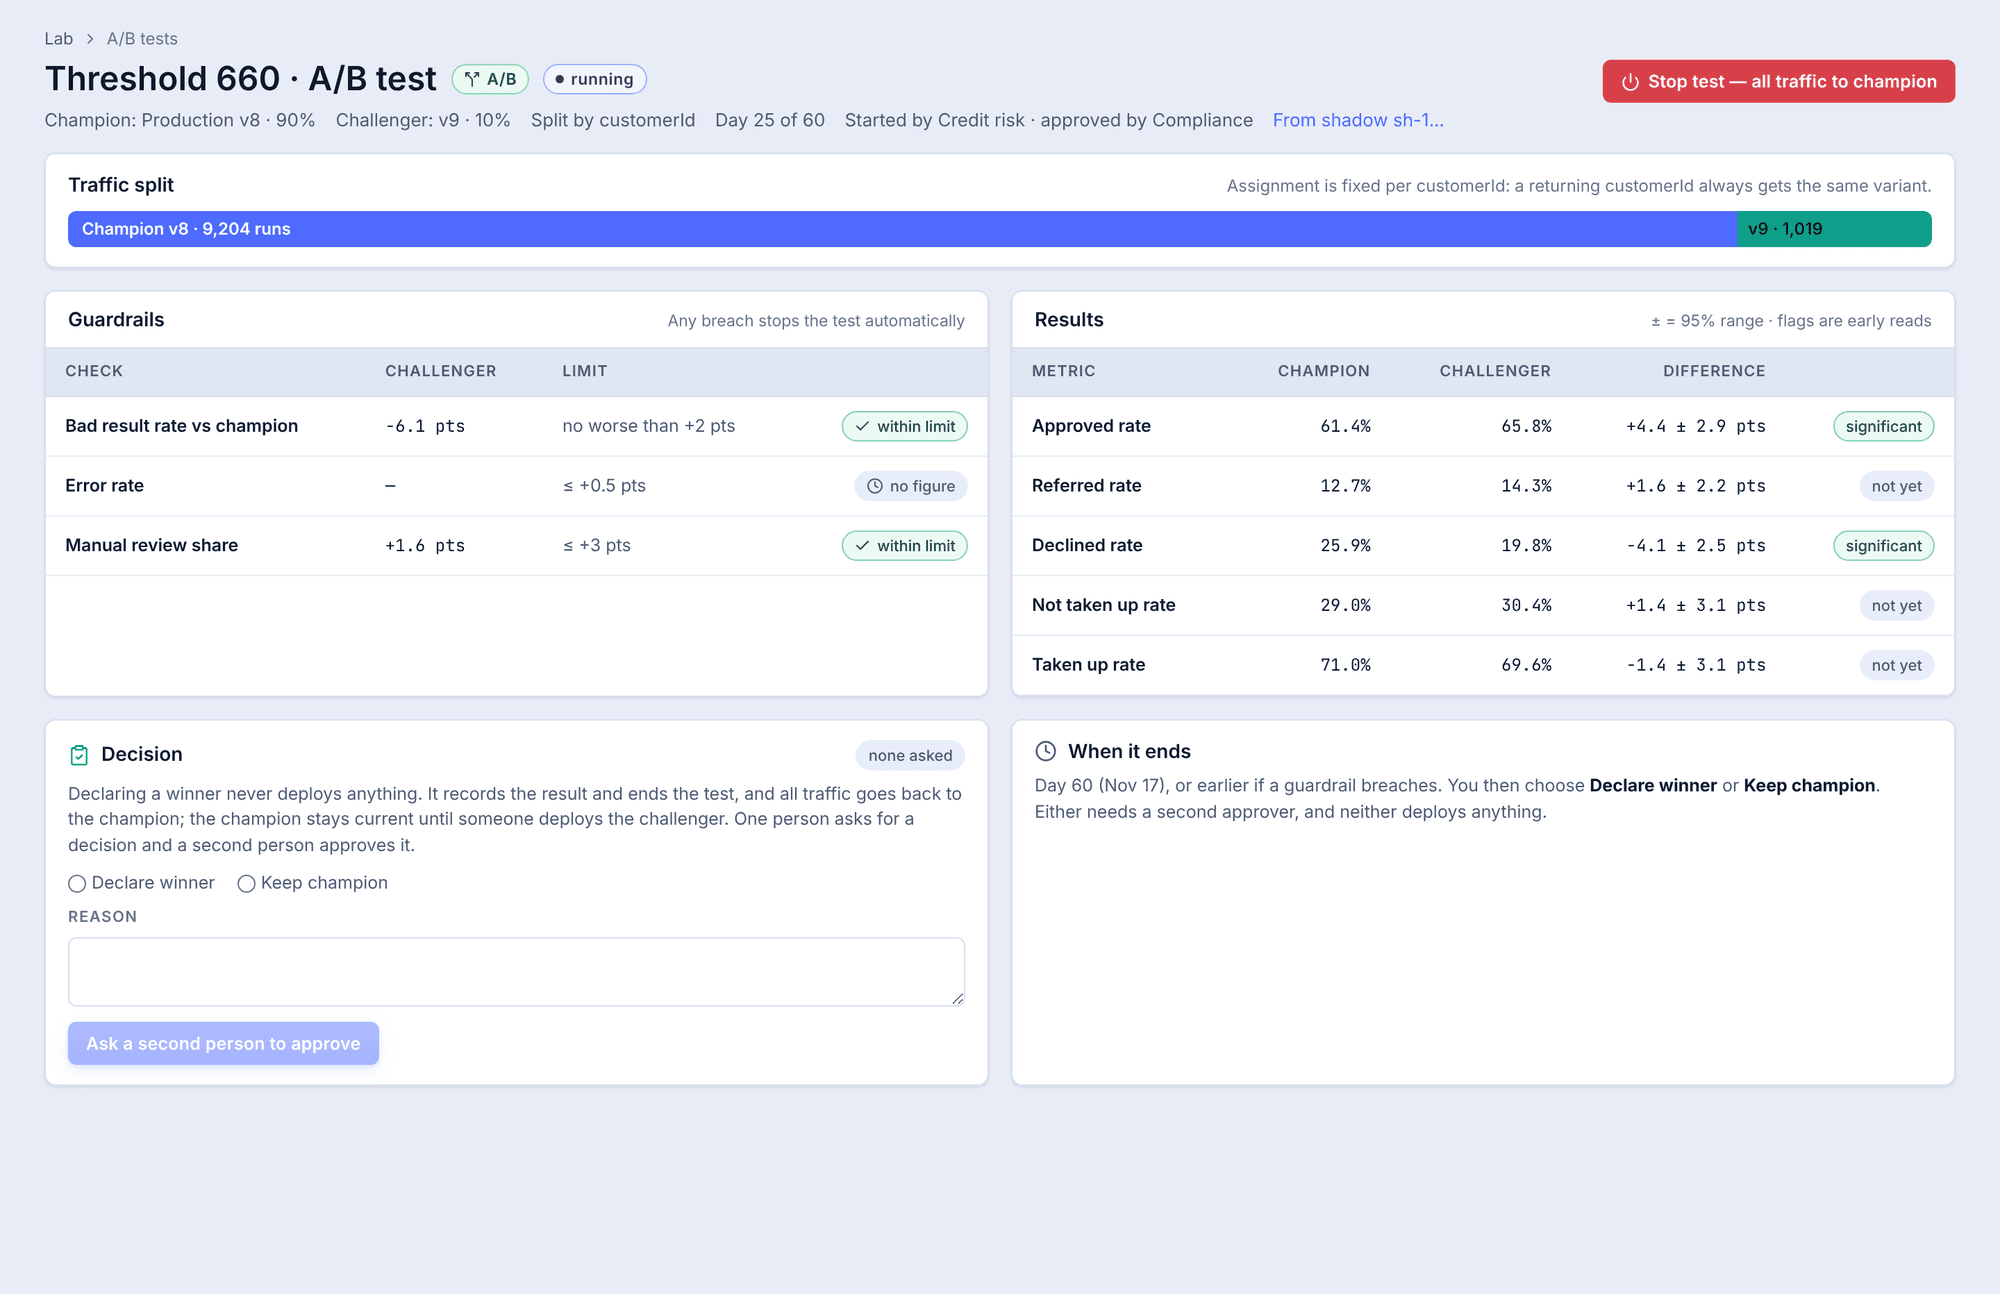
Task: Click the DIFFERENCE column header
Action: coord(1714,371)
